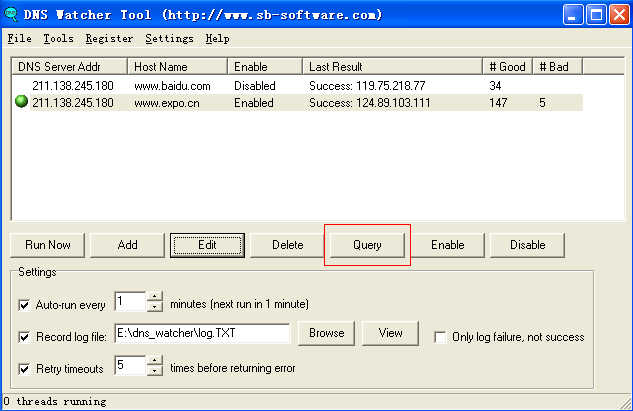Click the DNS Watcher title bar icon
This screenshot has height=411, width=633.
coord(13,14)
